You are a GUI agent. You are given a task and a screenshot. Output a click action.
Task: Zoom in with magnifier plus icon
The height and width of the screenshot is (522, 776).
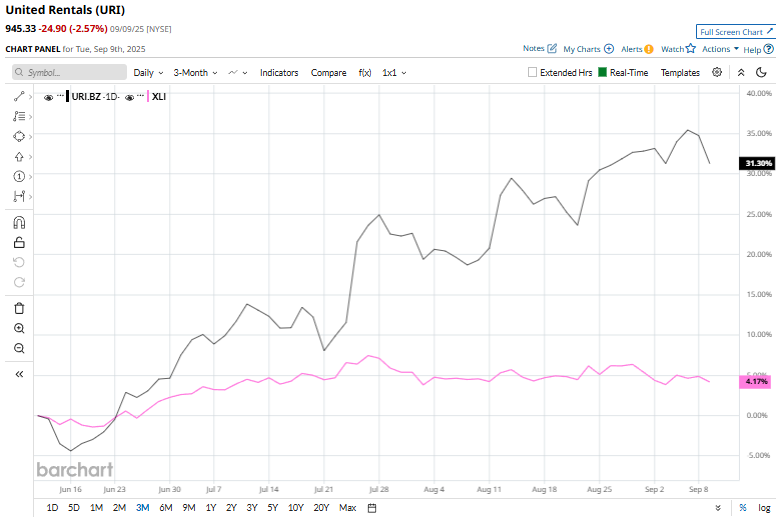[x=19, y=329]
